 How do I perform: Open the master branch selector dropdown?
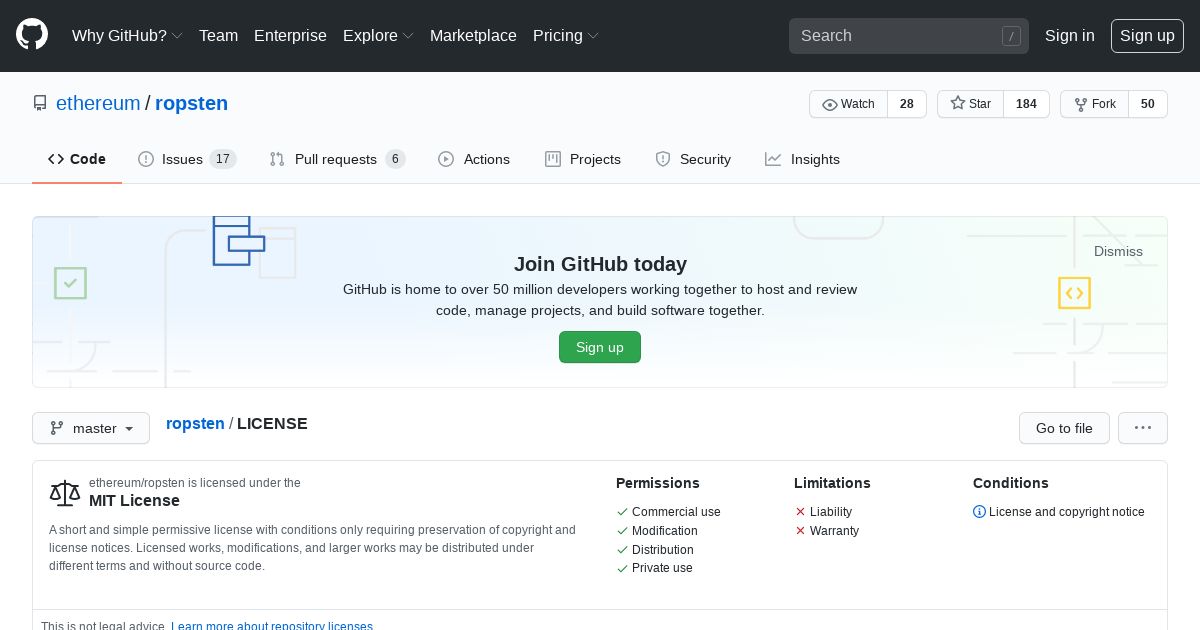[91, 428]
